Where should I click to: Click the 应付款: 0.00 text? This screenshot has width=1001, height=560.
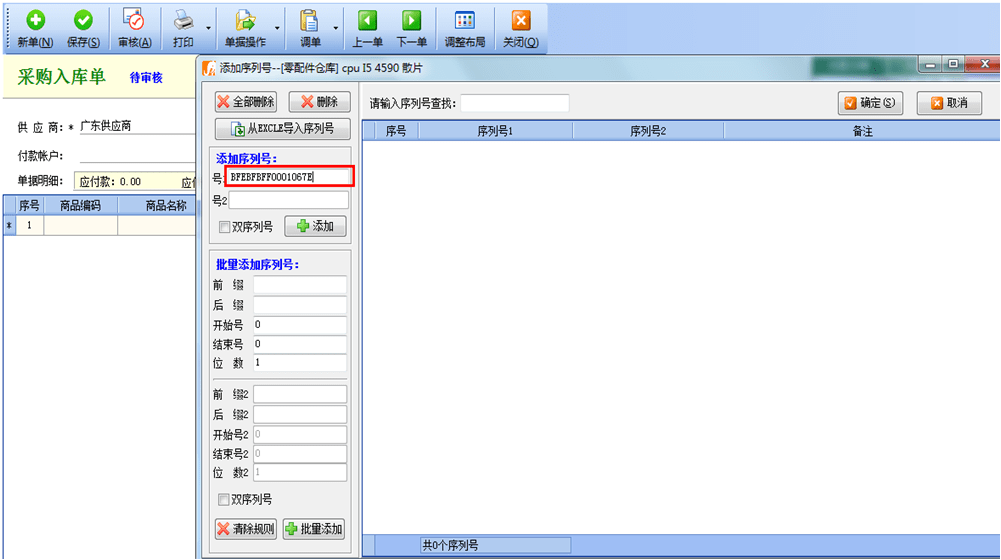pos(110,182)
